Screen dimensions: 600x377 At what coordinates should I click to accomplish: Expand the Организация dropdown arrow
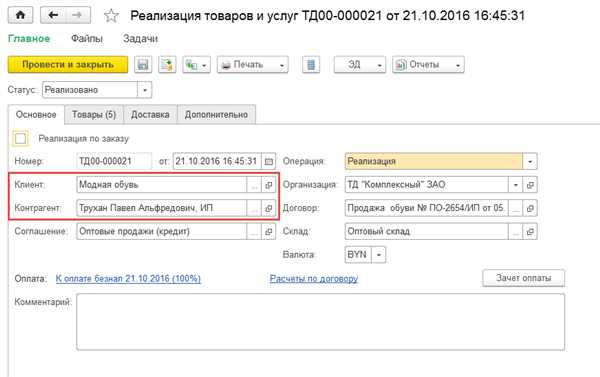515,185
